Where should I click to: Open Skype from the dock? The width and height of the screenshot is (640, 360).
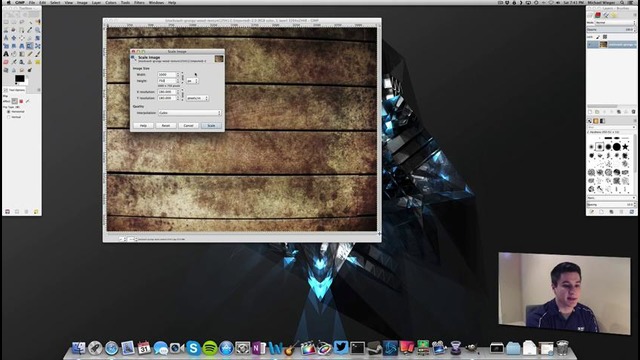click(193, 348)
